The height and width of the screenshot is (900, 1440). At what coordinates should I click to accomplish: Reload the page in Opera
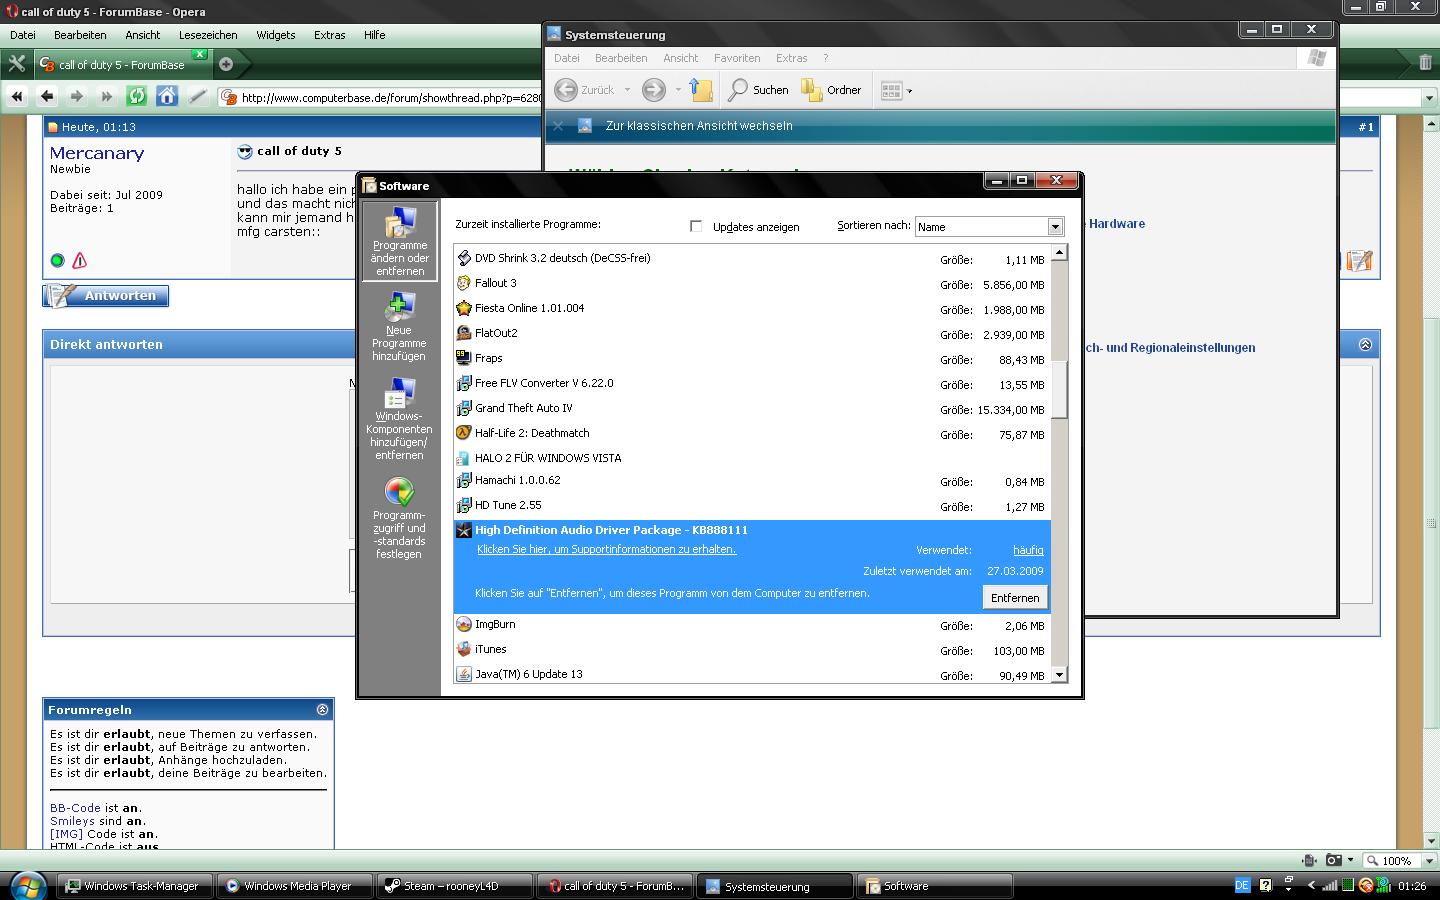tap(137, 97)
